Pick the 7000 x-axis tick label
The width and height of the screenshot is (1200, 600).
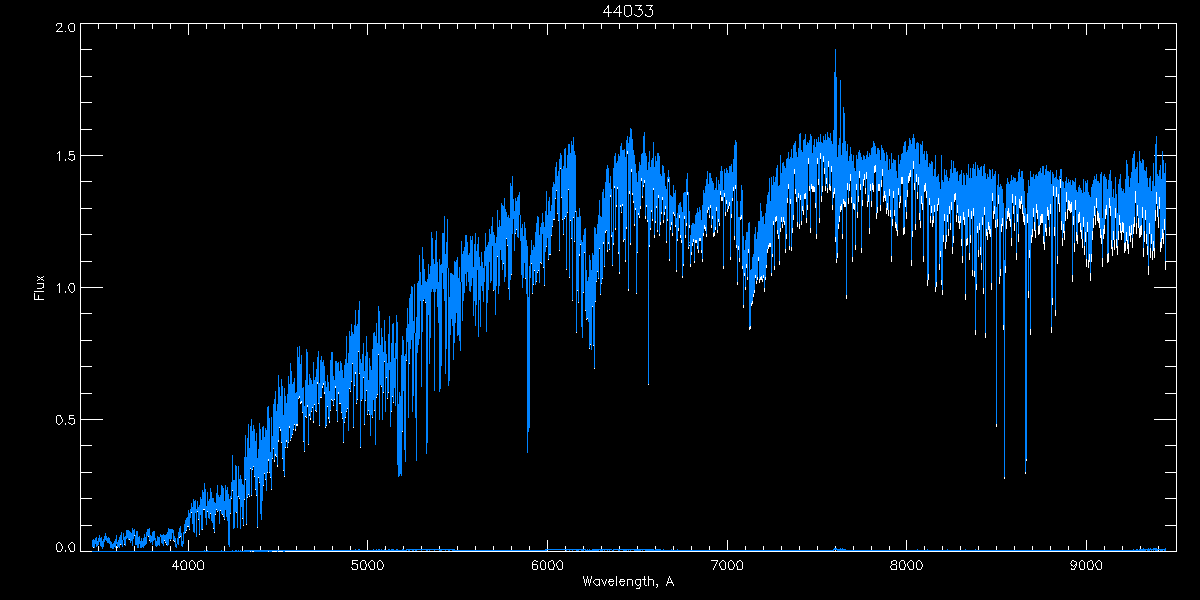(x=727, y=565)
